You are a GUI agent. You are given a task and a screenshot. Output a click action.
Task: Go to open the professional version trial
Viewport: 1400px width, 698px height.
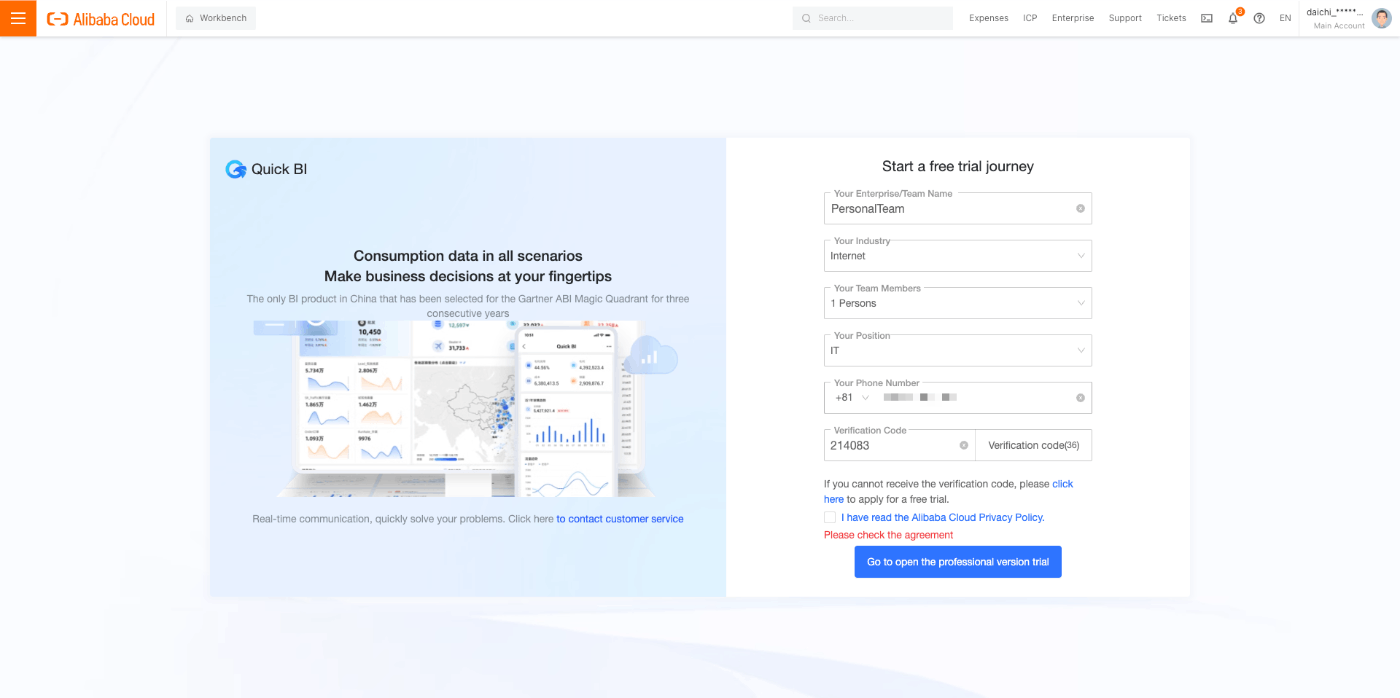point(958,562)
